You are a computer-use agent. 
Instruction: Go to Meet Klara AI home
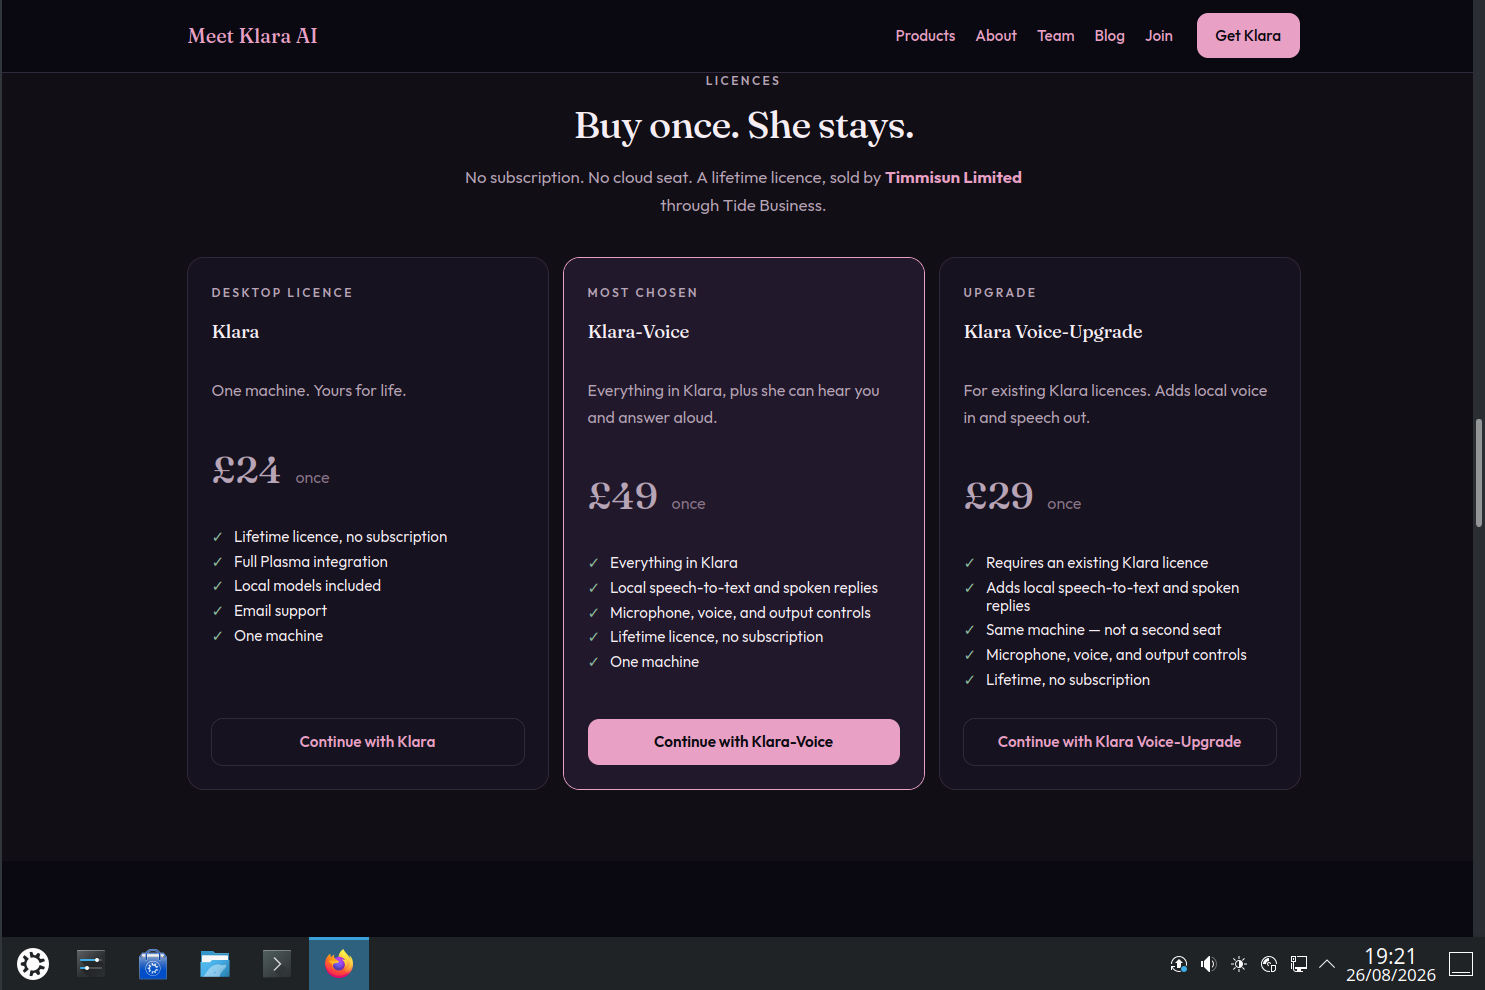tap(253, 36)
